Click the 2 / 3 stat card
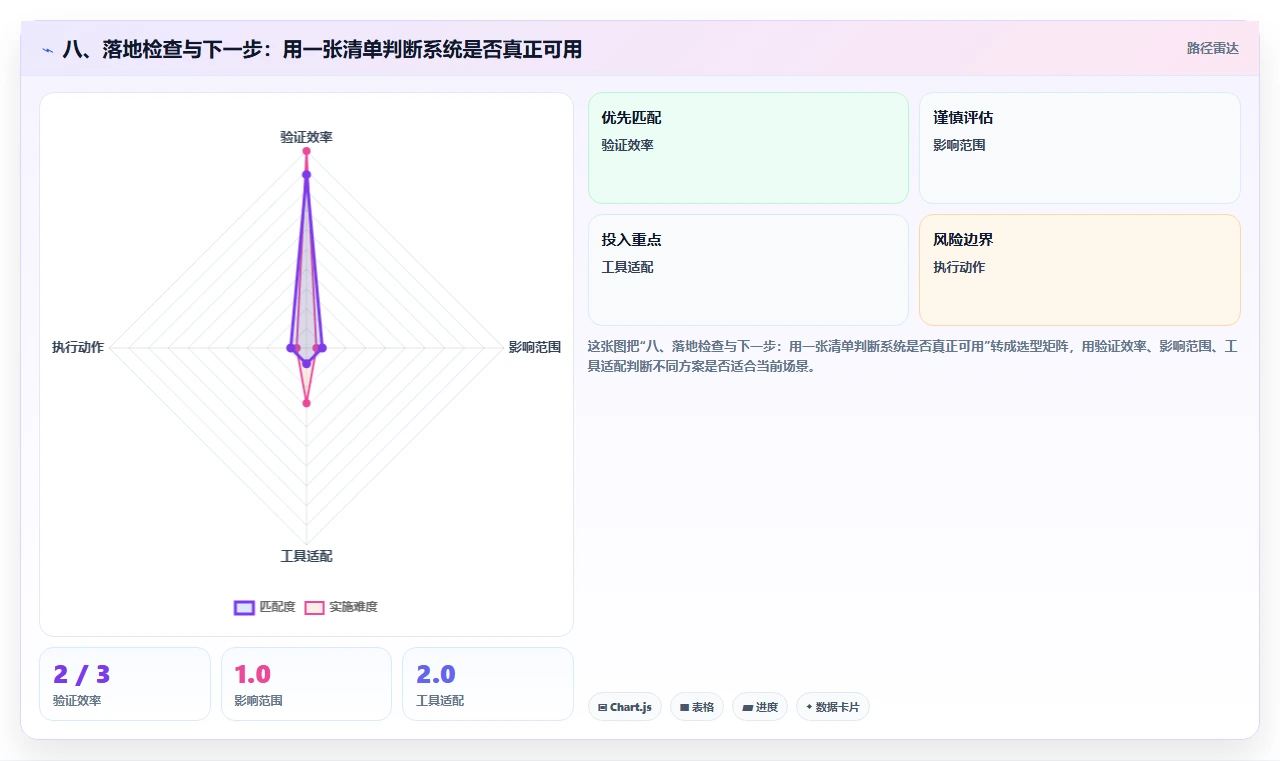The height and width of the screenshot is (761, 1280). click(x=125, y=684)
